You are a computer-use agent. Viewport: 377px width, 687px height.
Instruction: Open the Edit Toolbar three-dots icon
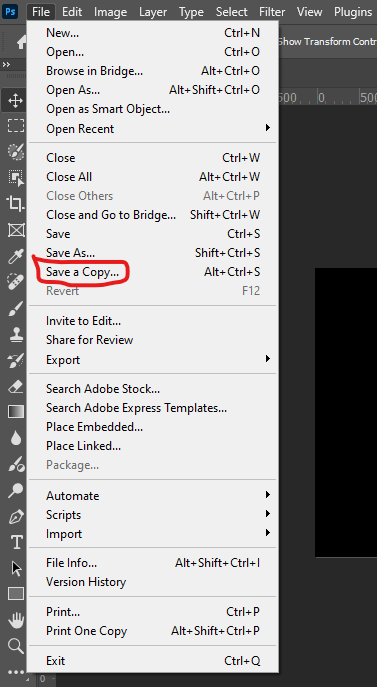[x=16, y=672]
